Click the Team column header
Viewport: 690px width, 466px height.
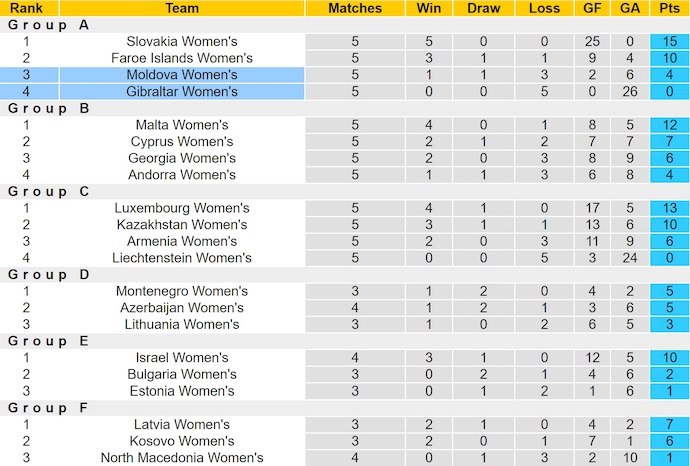pyautogui.click(x=182, y=8)
